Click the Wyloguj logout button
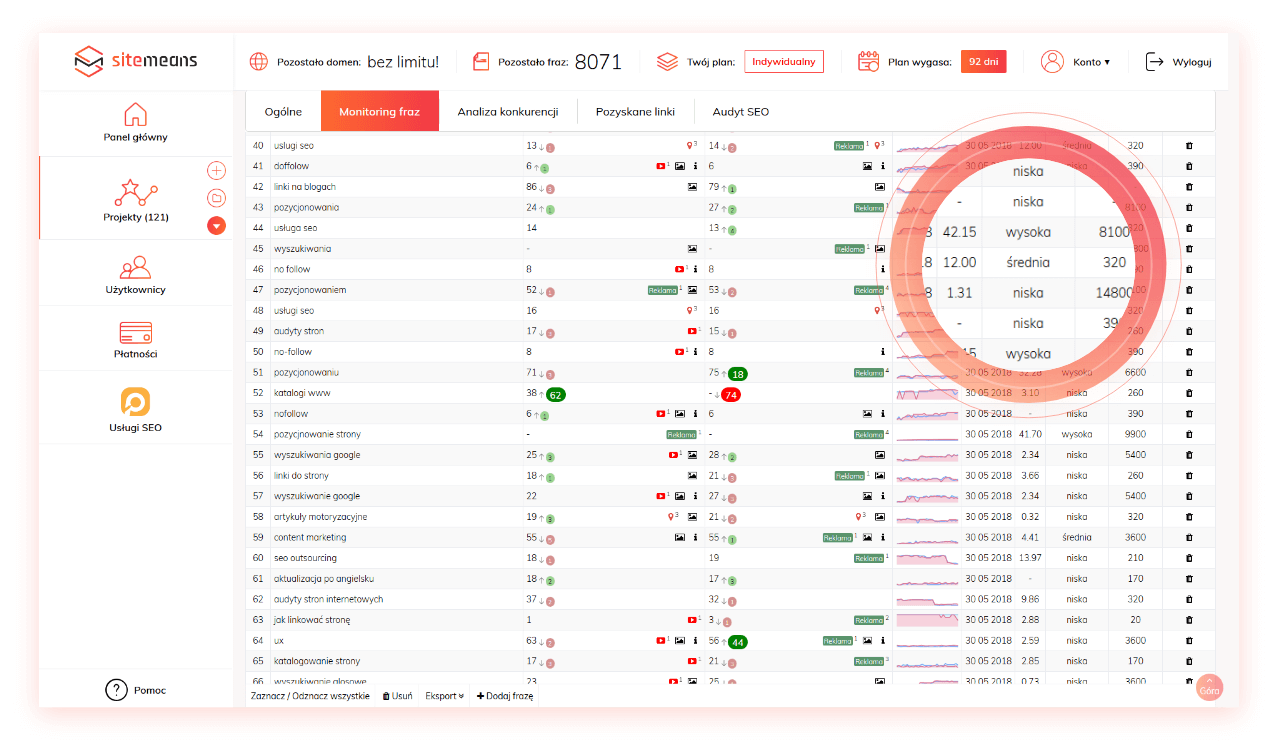Screen dimensions: 1278x753 [1179, 62]
